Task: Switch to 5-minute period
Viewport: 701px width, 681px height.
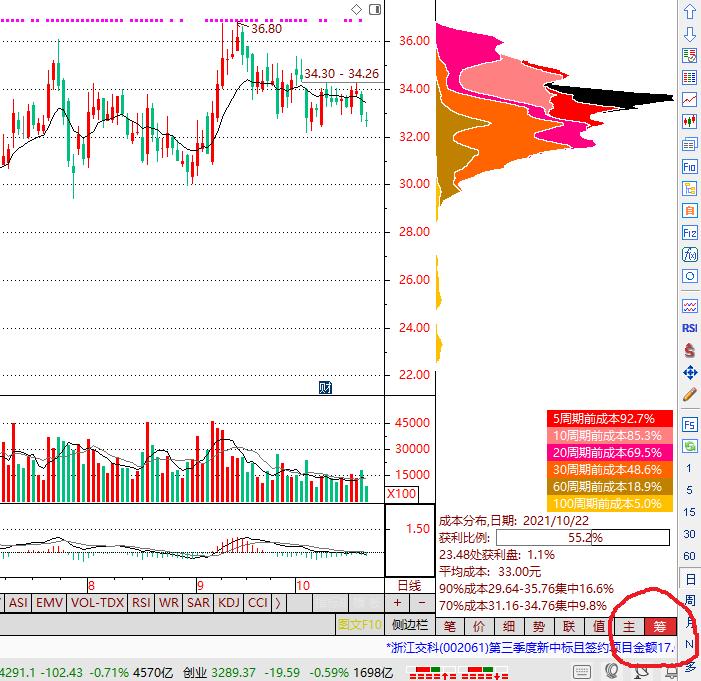Action: pyautogui.click(x=689, y=490)
